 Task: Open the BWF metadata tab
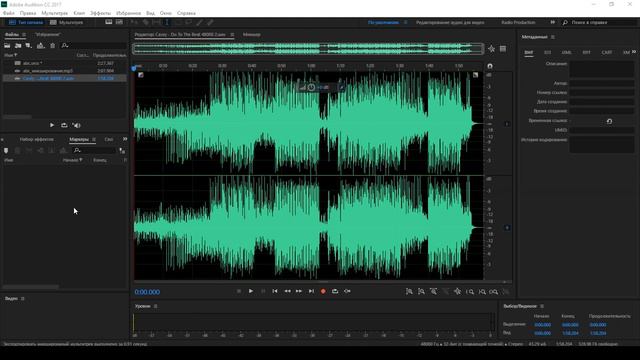529,53
